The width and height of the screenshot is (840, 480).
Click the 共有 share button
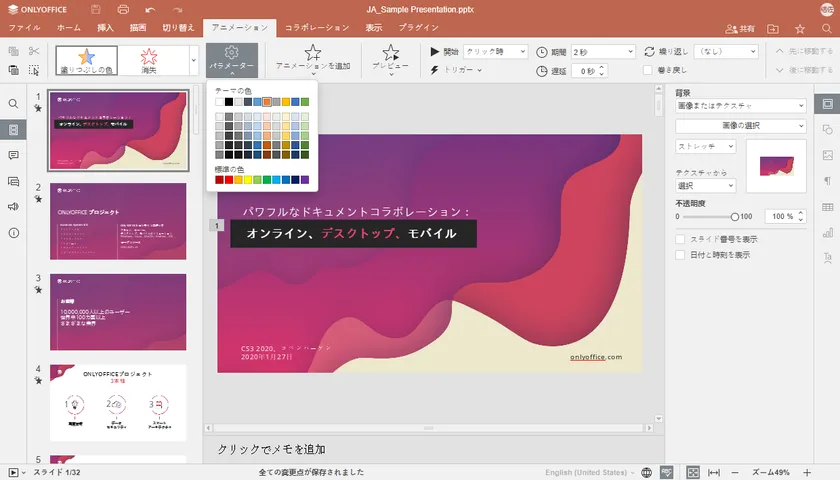[740, 29]
